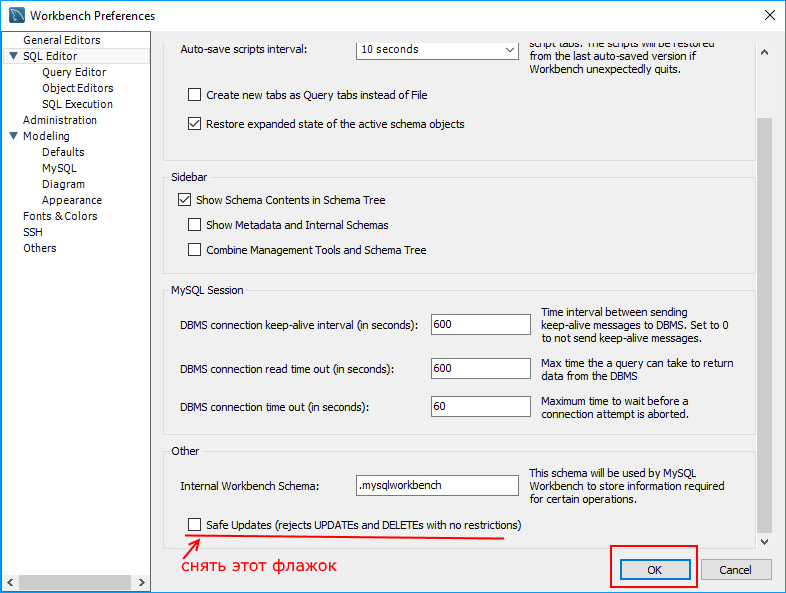Click the Internal Workbench Schema text field
The height and width of the screenshot is (593, 786).
tap(438, 485)
